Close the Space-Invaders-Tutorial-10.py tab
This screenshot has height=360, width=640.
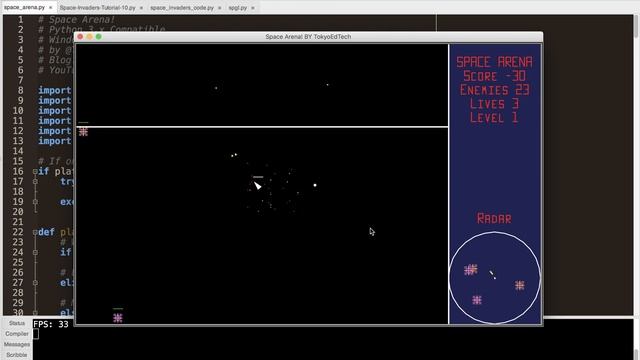coord(141,8)
